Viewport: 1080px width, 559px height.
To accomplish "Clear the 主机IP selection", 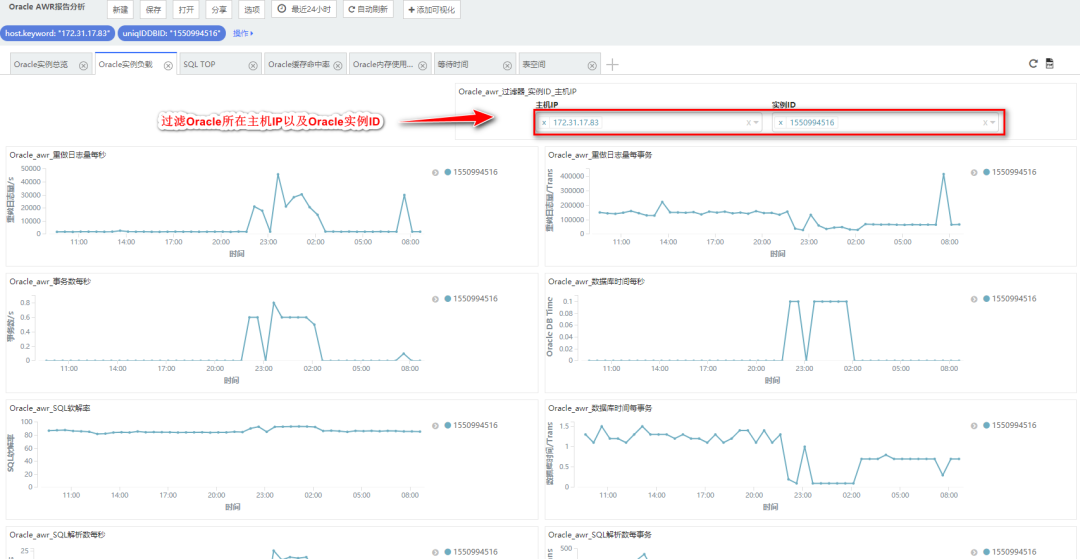I will (x=749, y=123).
